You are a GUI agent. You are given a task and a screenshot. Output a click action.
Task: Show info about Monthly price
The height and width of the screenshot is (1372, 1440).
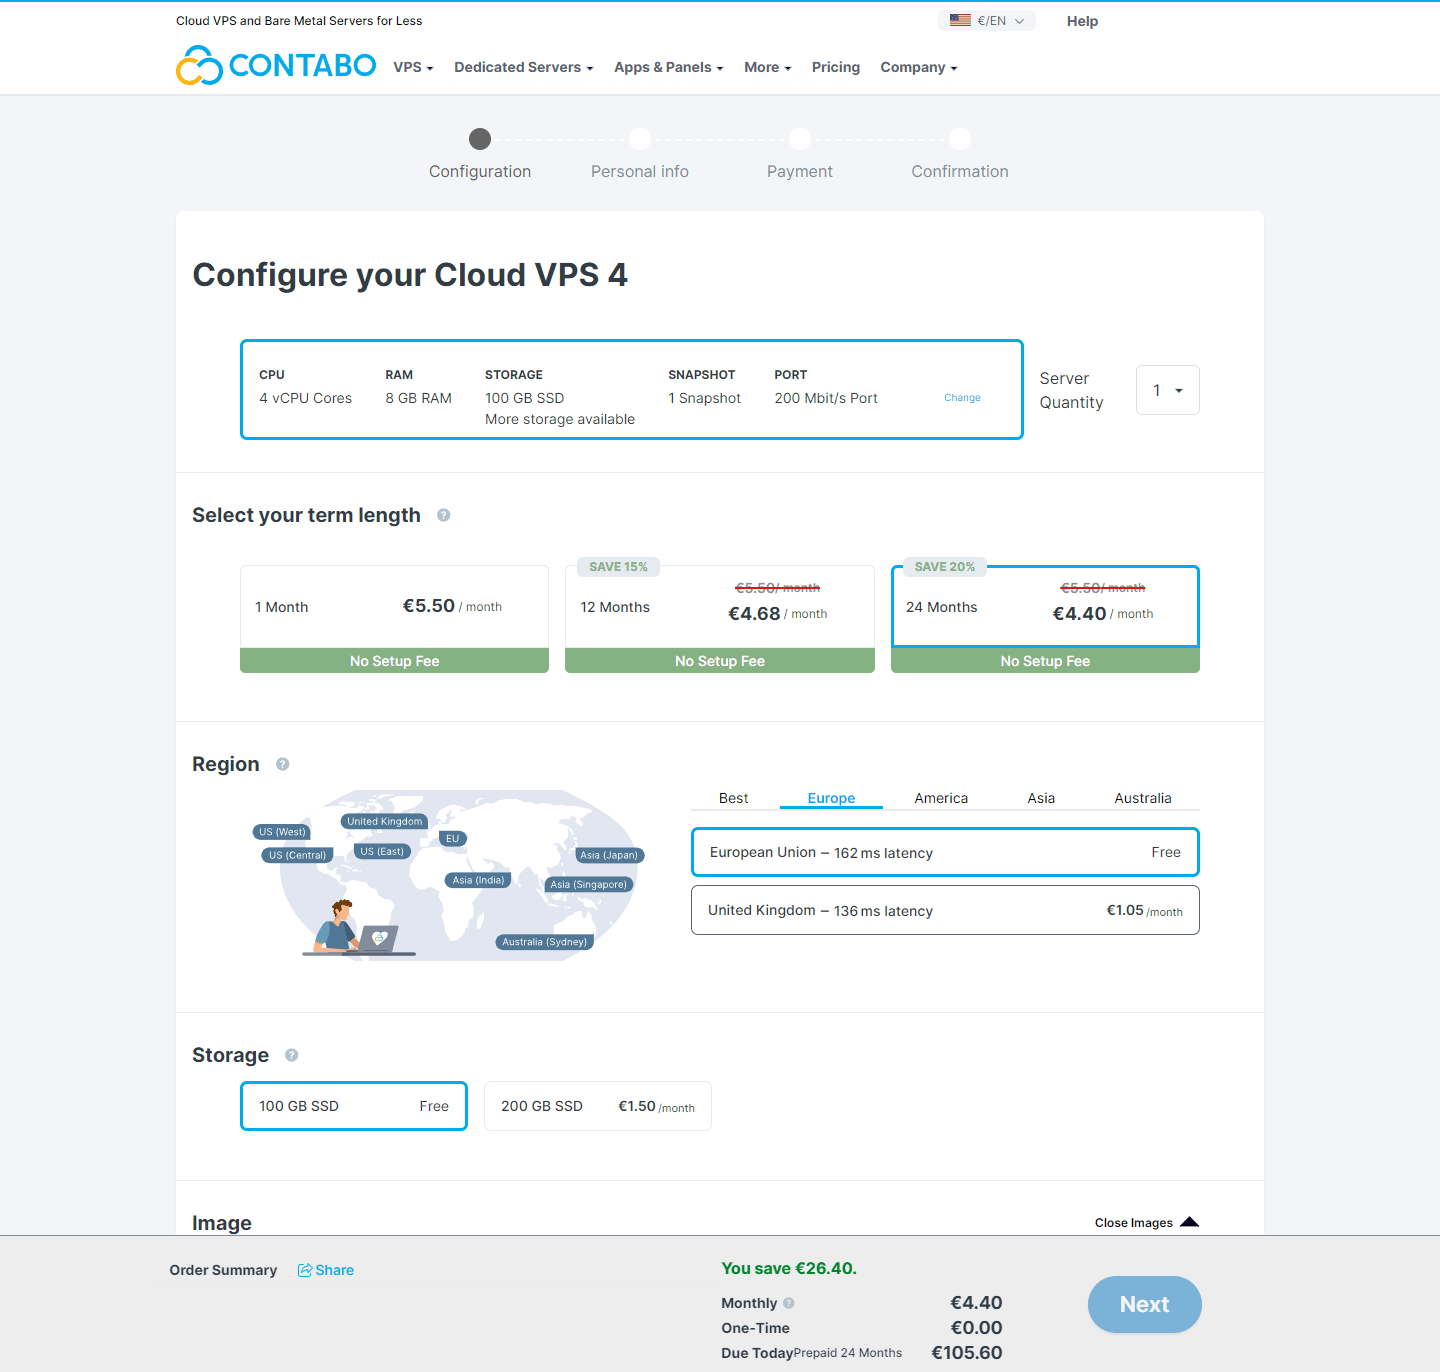point(789,1303)
